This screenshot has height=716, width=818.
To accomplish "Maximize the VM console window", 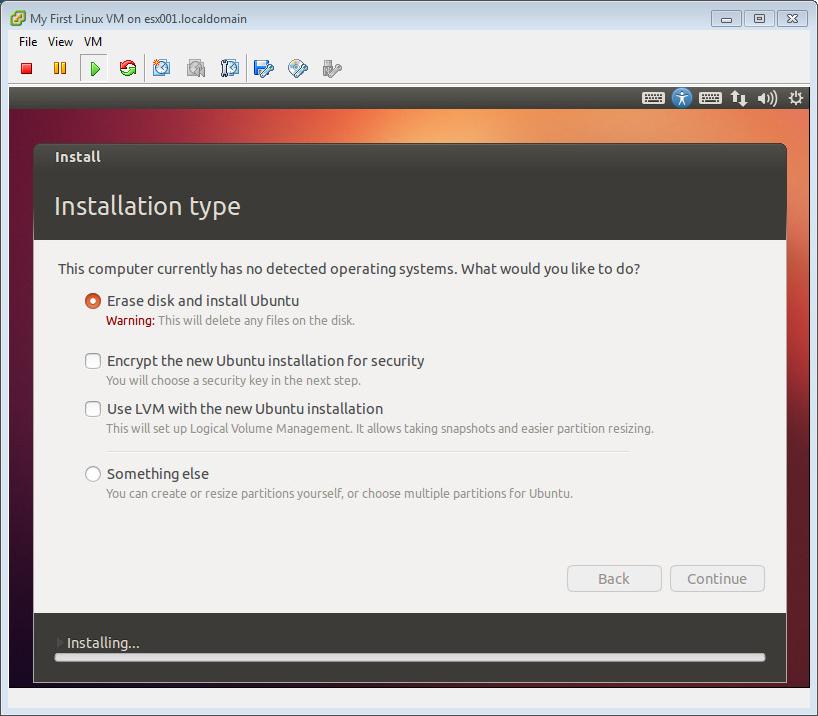I will [759, 19].
